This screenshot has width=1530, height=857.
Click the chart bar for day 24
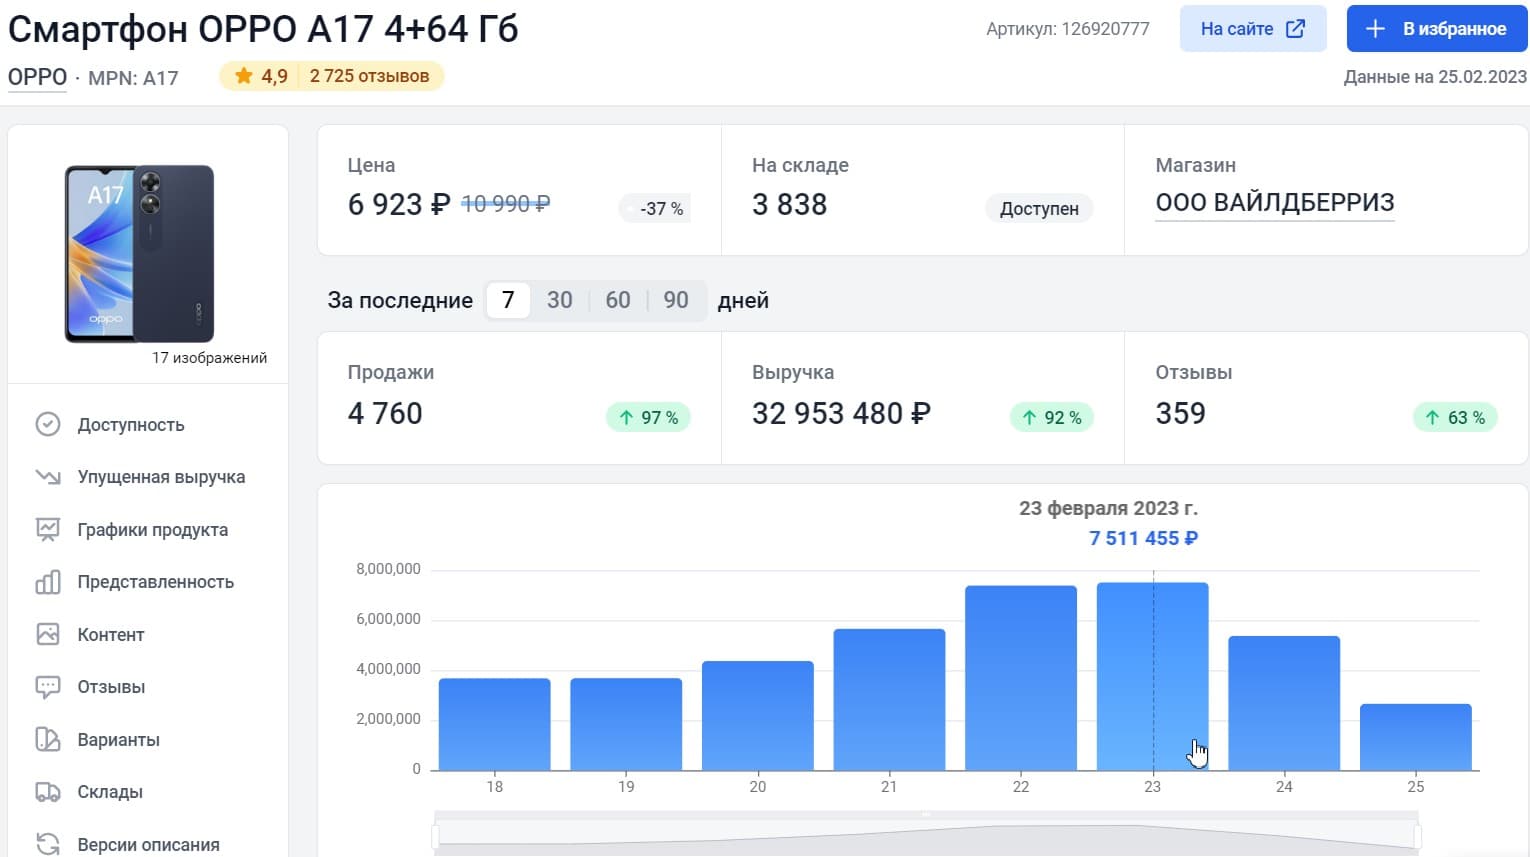click(x=1284, y=703)
